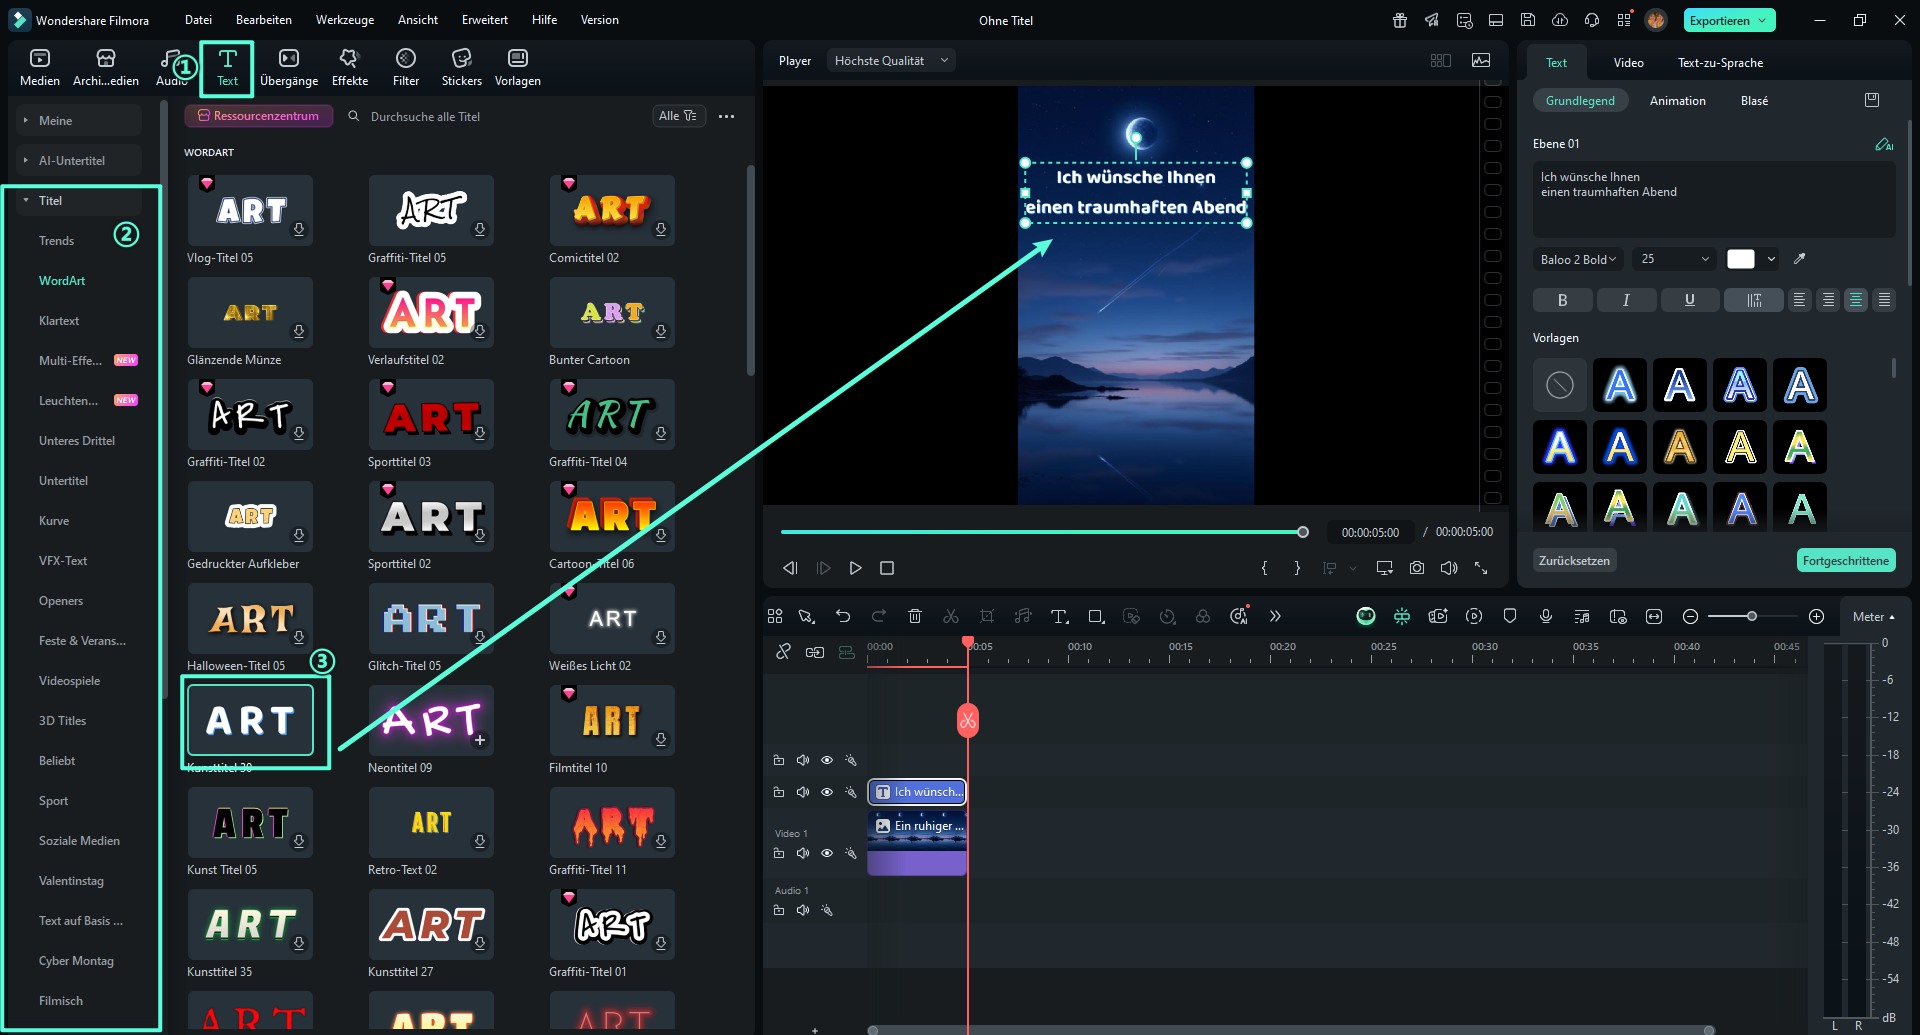
Task: Click the add text tool in timeline toolbar
Action: [1059, 616]
